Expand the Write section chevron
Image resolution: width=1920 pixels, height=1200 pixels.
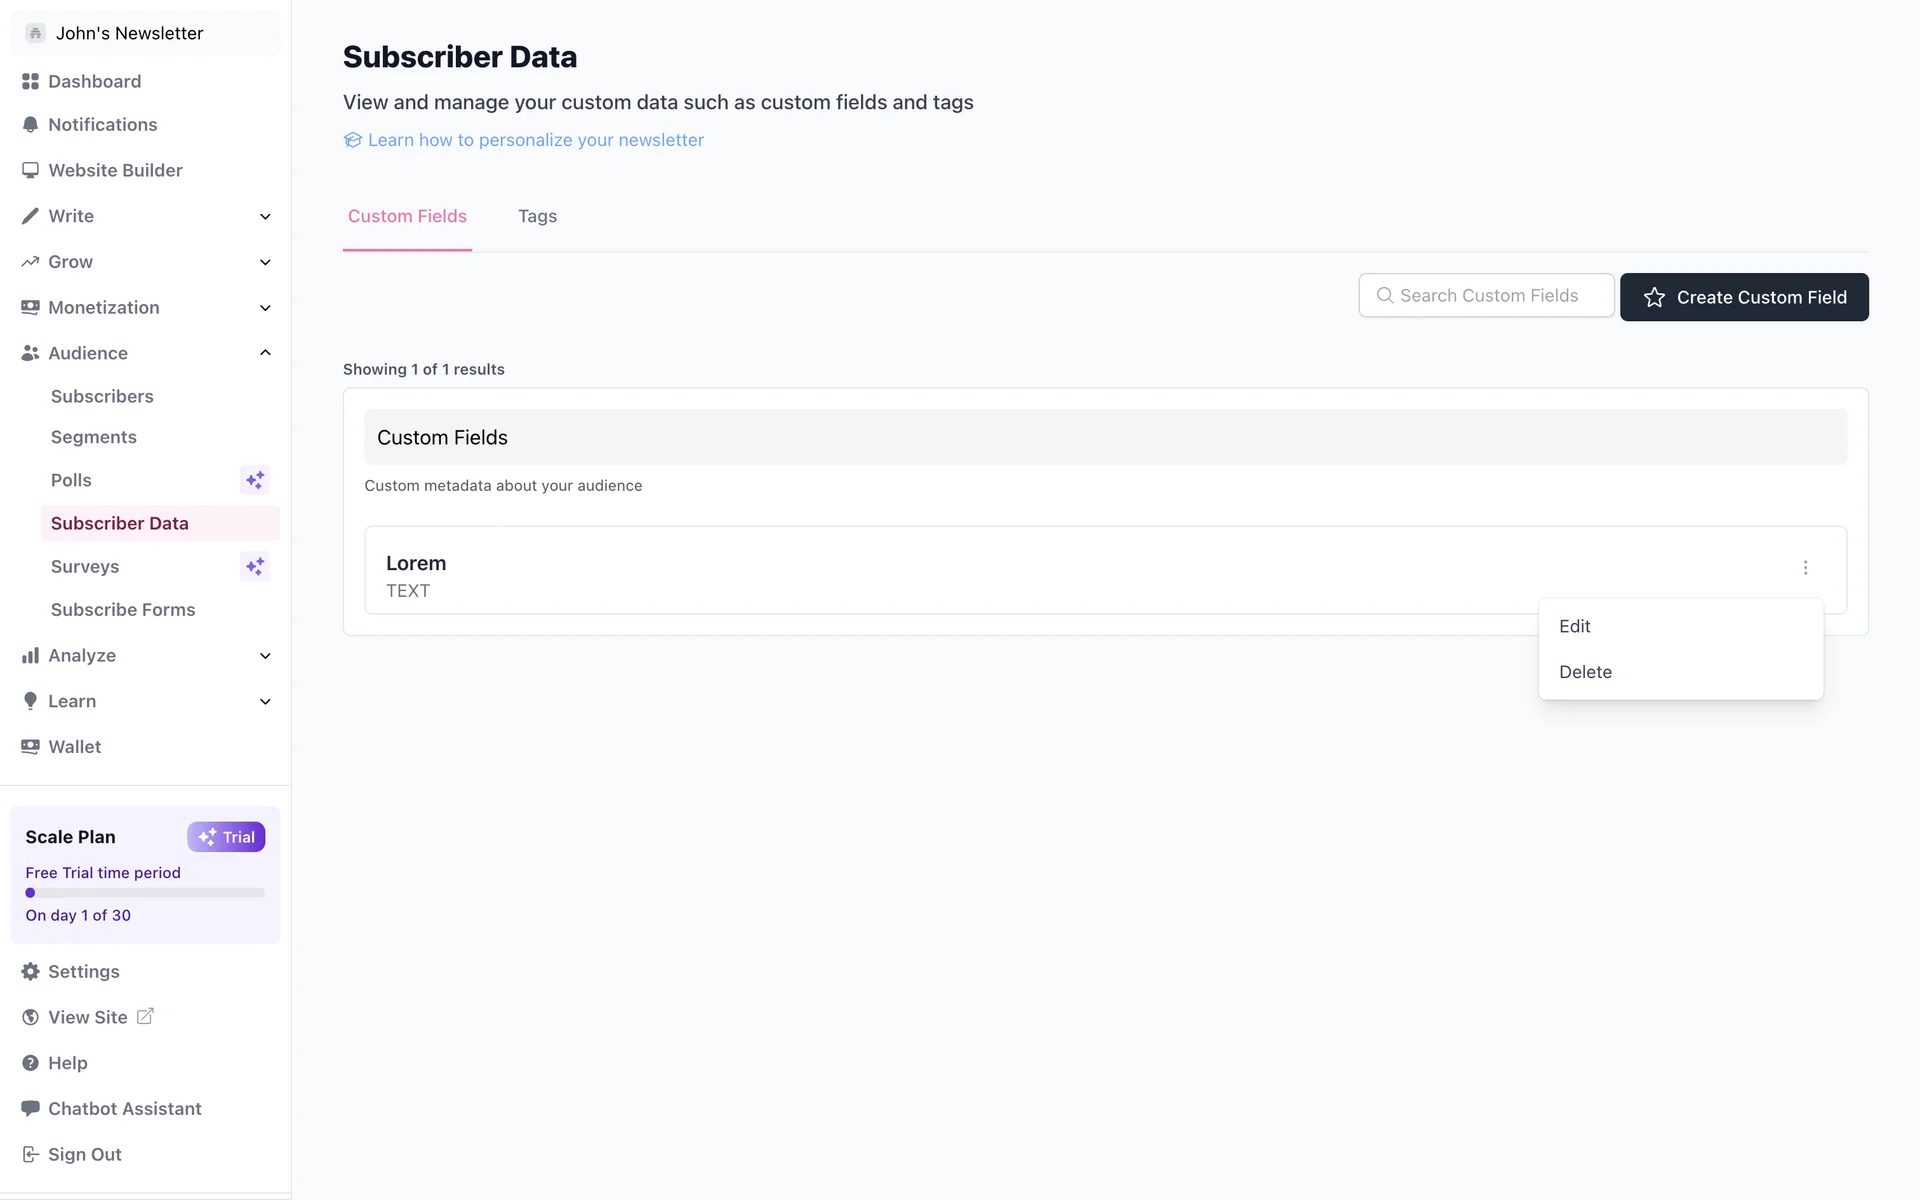[265, 217]
